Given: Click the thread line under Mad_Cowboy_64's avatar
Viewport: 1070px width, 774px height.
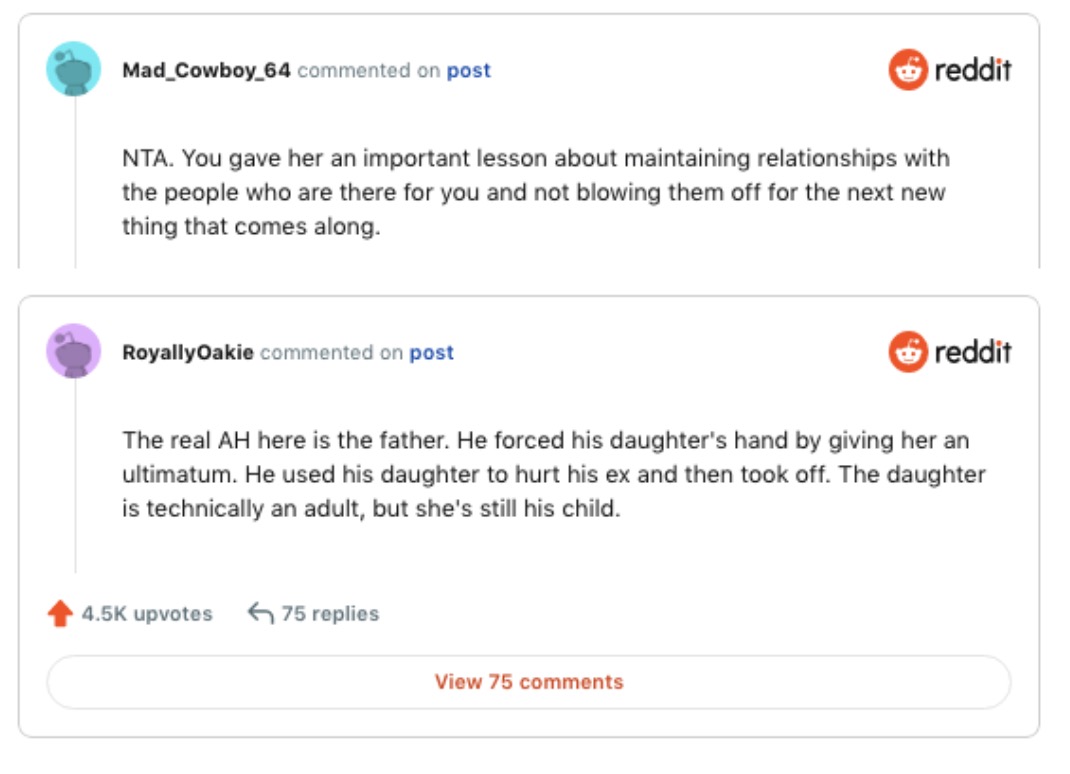Looking at the screenshot, I should (75, 180).
